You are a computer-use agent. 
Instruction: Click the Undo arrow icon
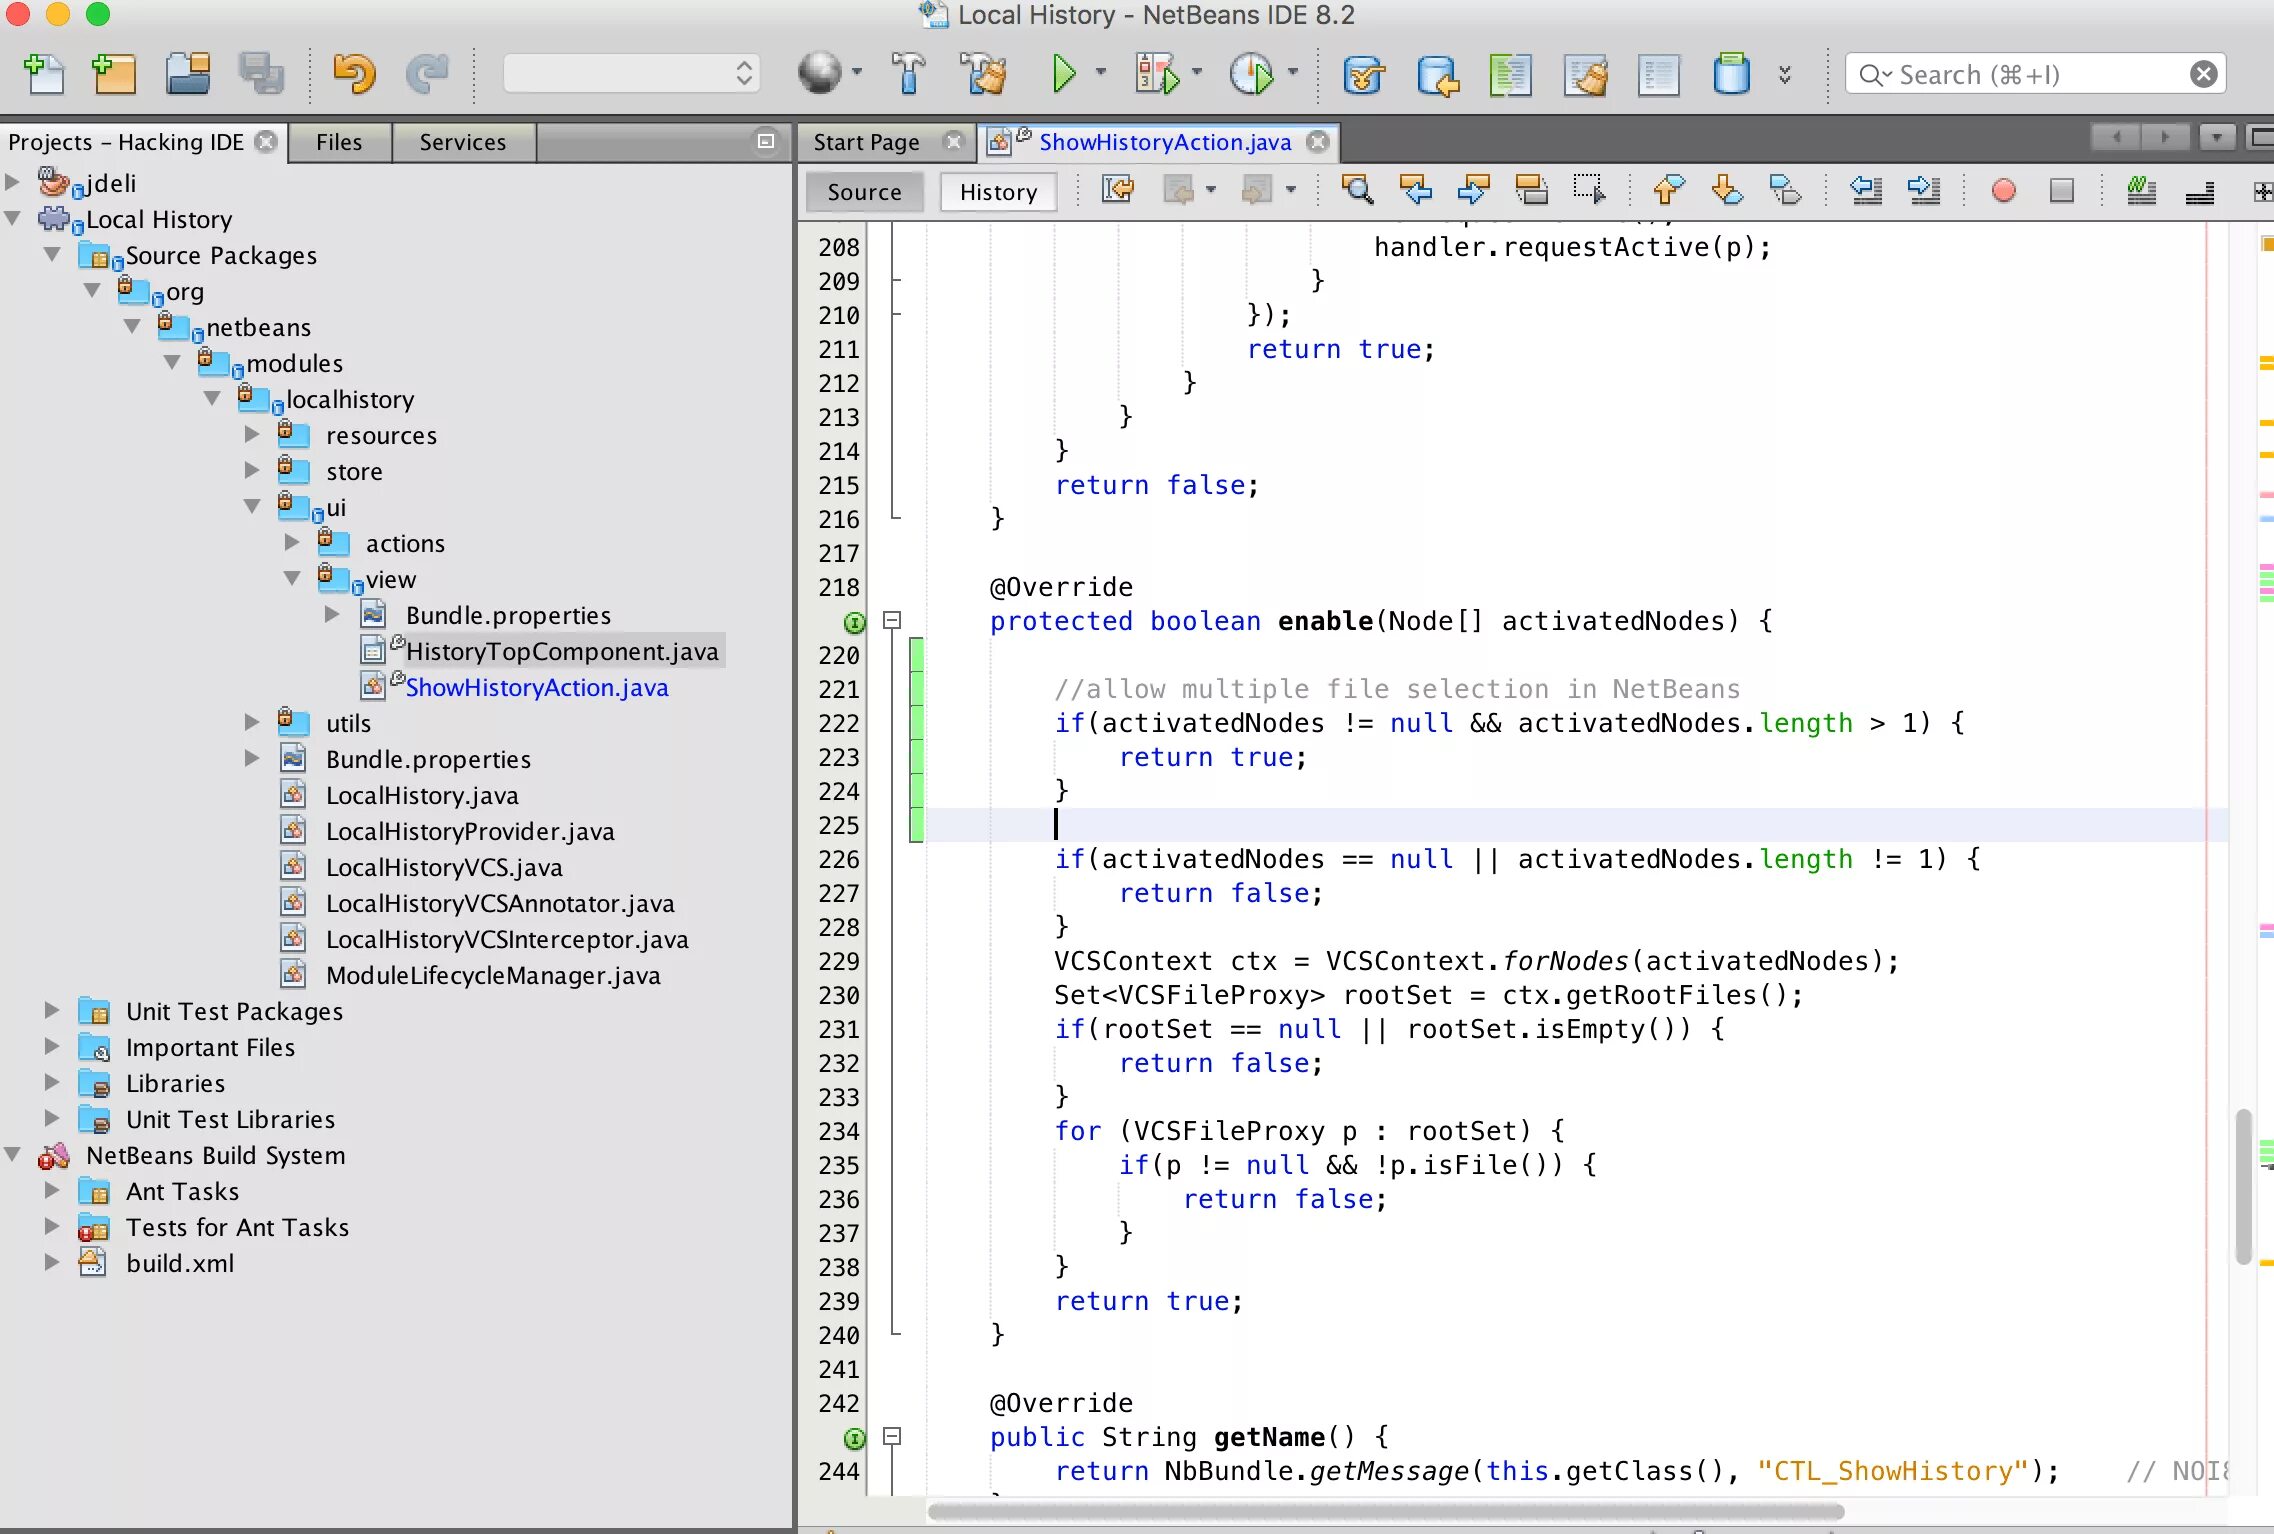[354, 74]
